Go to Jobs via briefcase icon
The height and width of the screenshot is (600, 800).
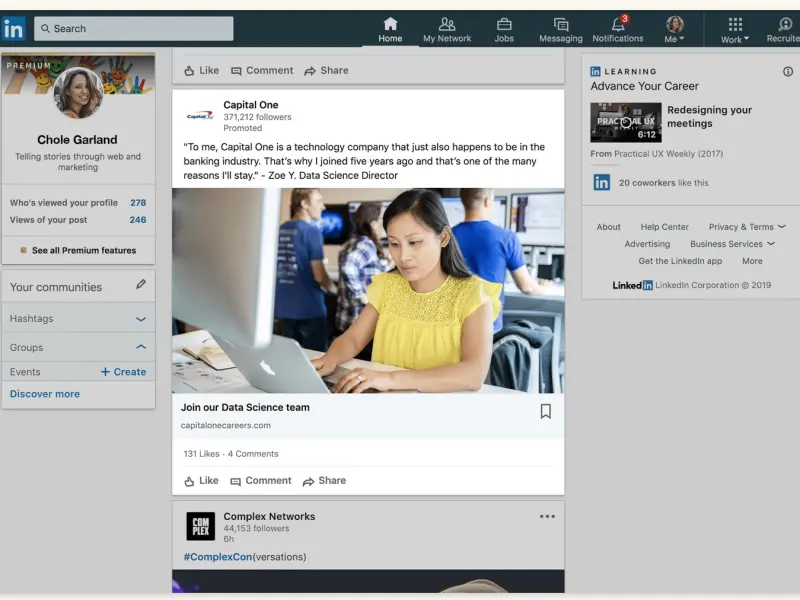tap(504, 26)
